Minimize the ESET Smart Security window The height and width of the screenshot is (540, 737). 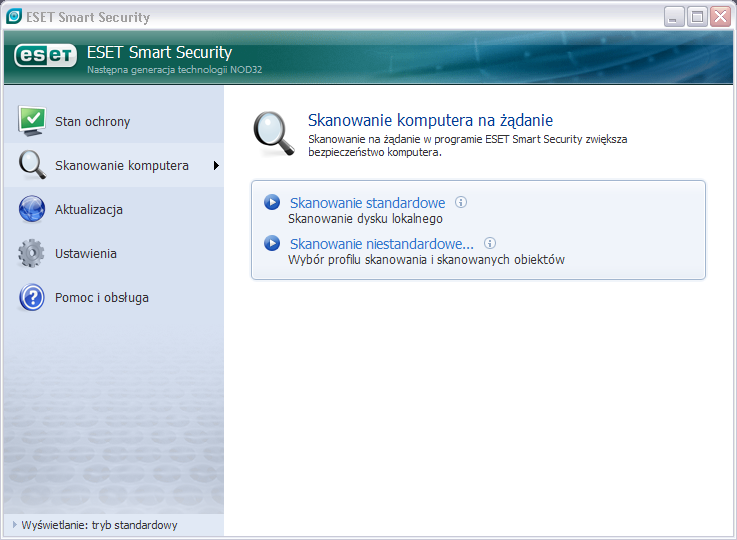coord(674,17)
